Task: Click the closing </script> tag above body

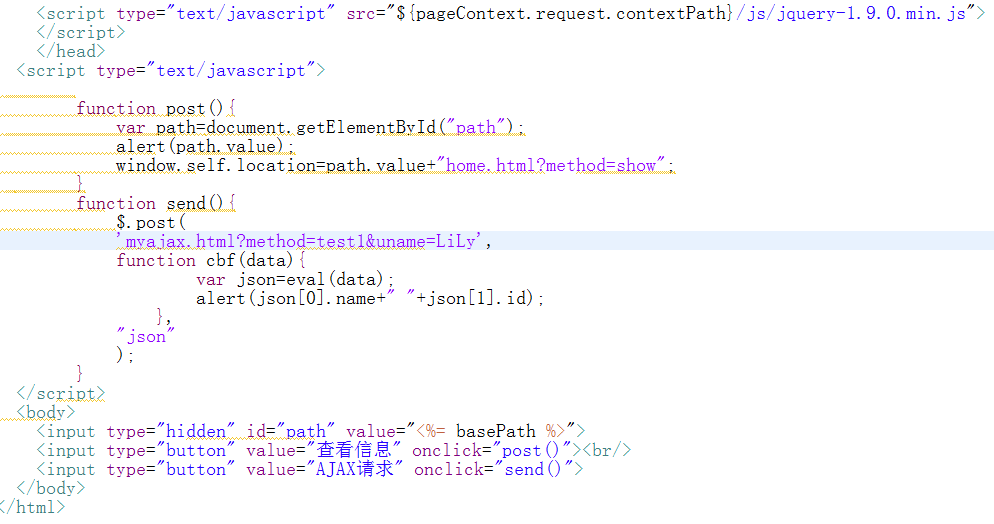Action: [x=61, y=393]
